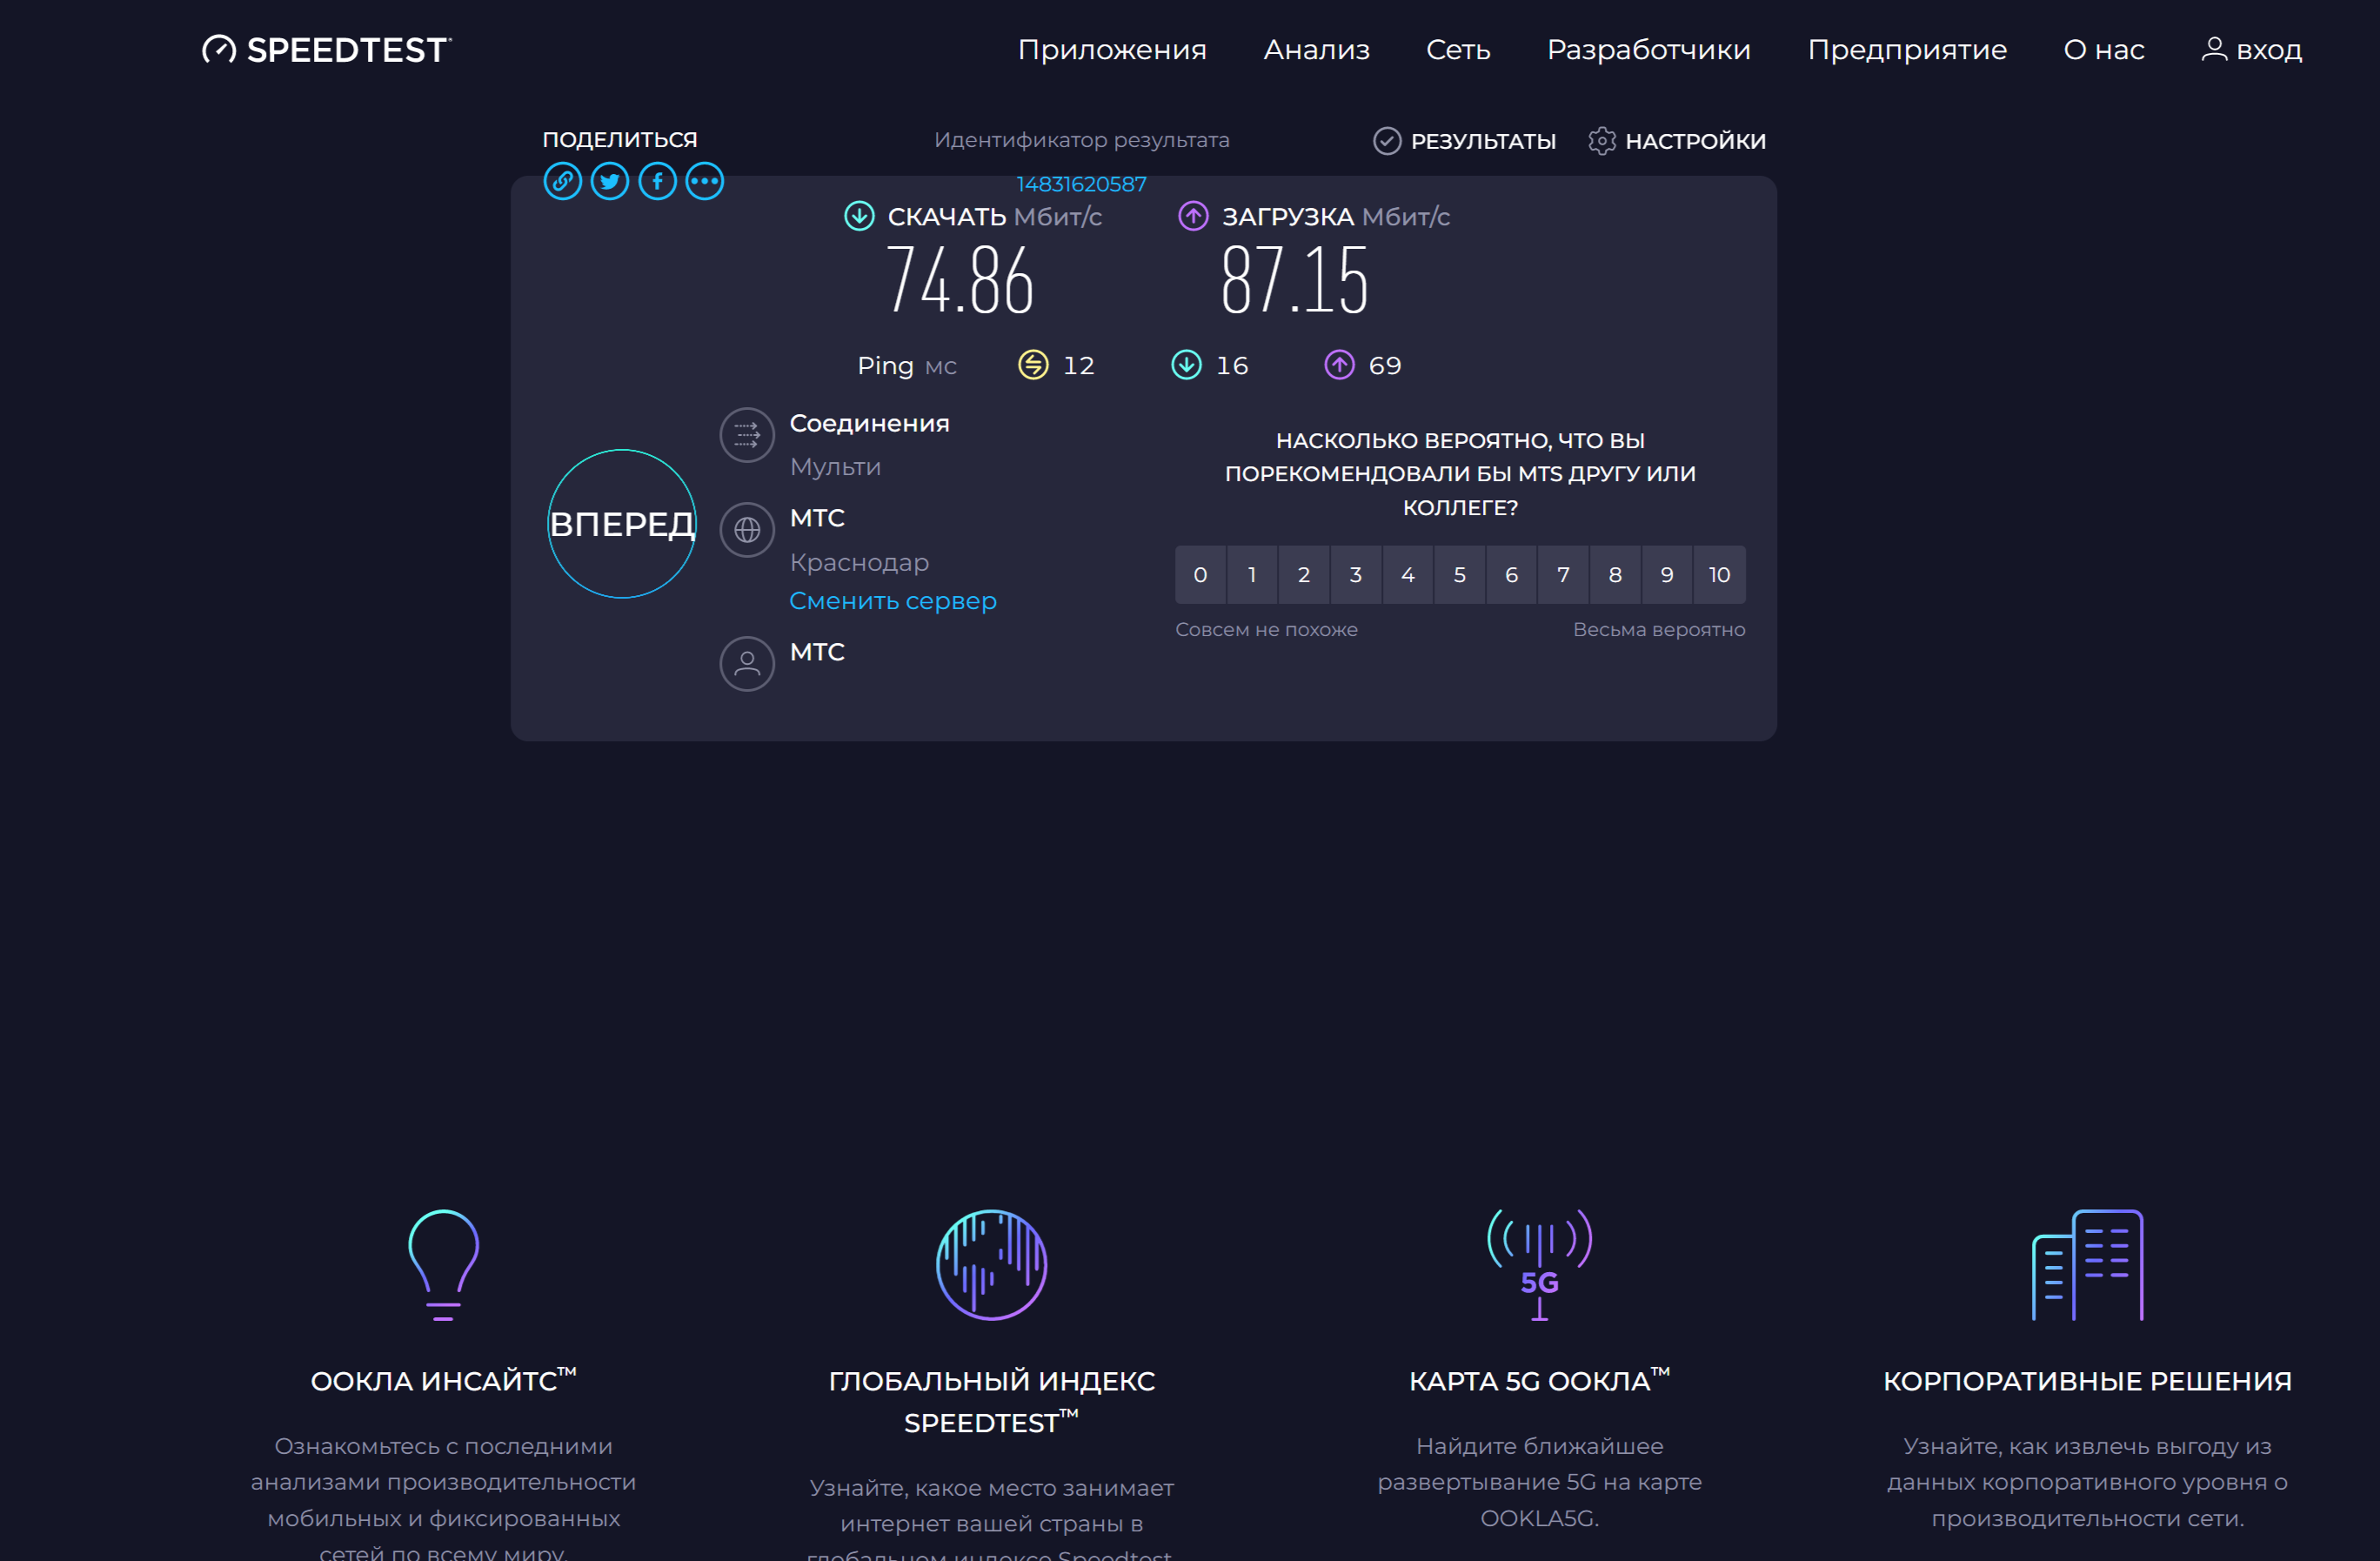Open Ookla Insights lightbulb icon
This screenshot has height=1561, width=2380.
pyautogui.click(x=443, y=1265)
